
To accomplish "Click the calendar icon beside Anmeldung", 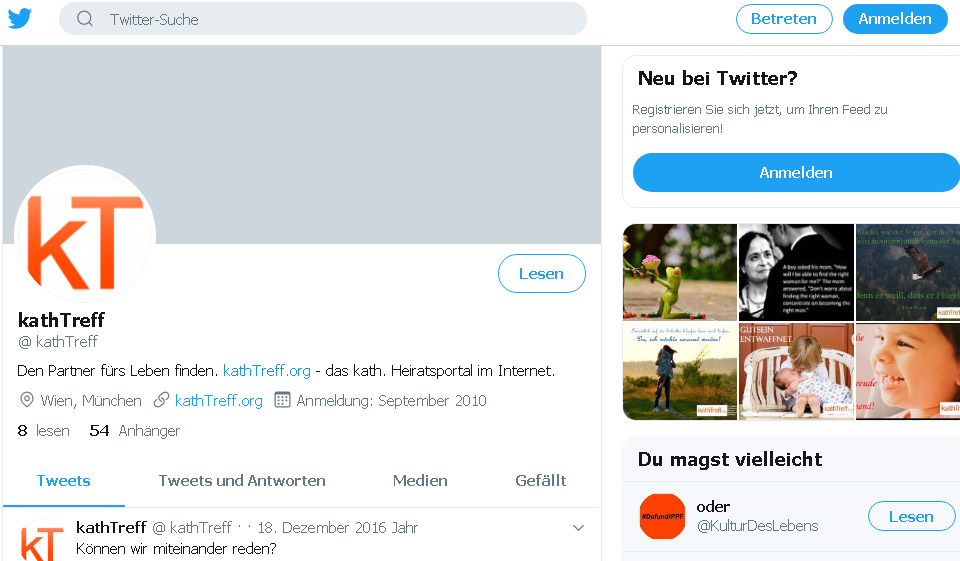I will (282, 400).
